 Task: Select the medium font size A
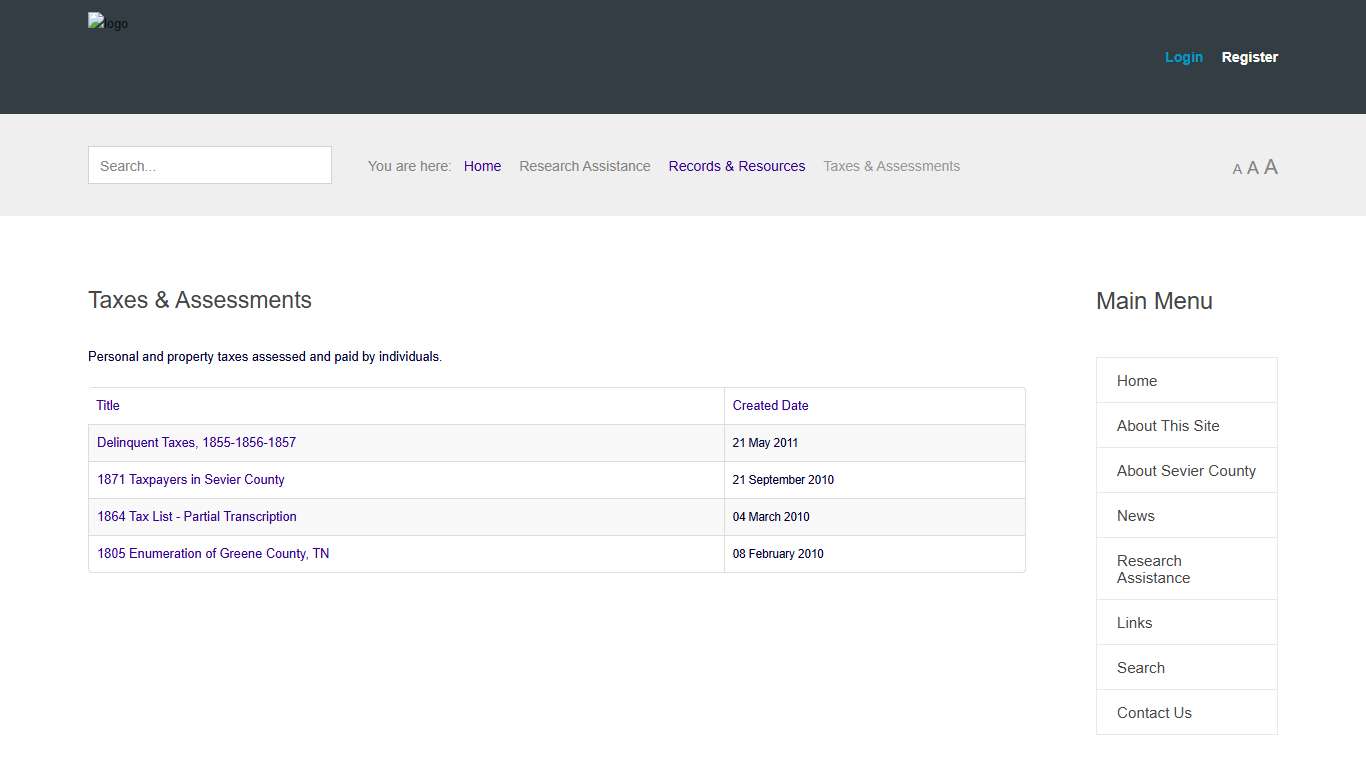click(1252, 168)
